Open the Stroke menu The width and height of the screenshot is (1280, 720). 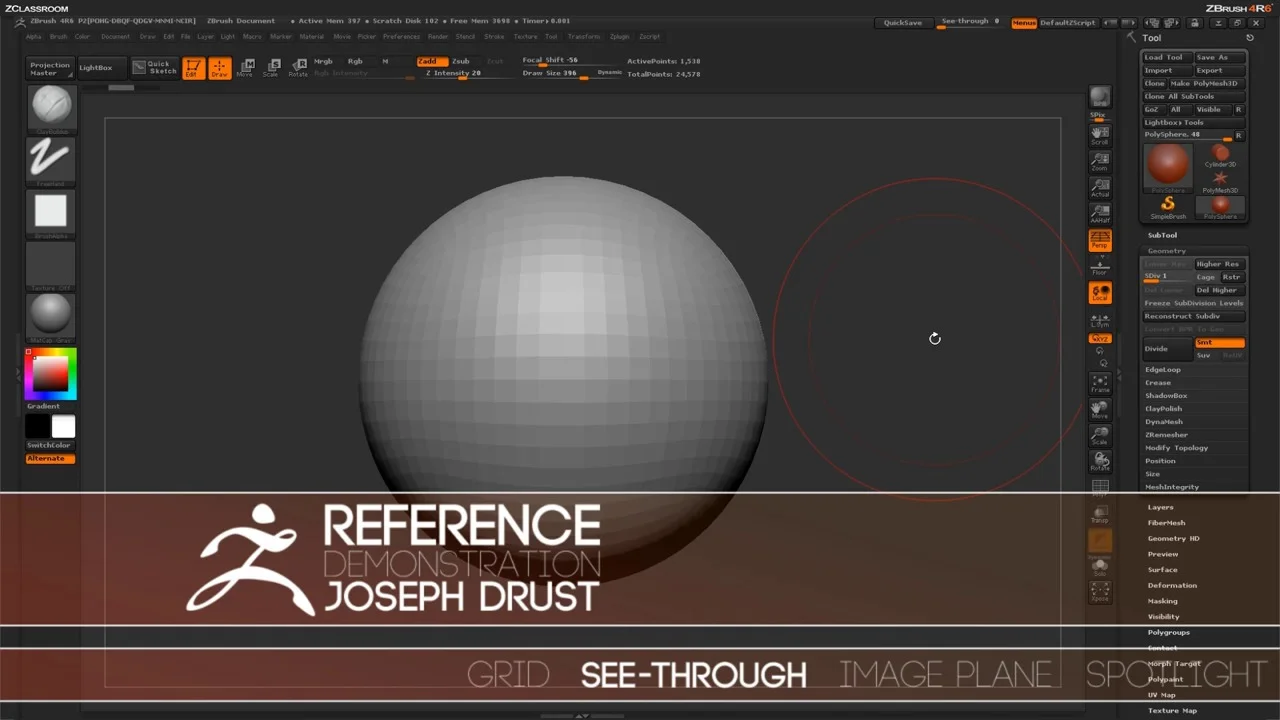coord(494,37)
